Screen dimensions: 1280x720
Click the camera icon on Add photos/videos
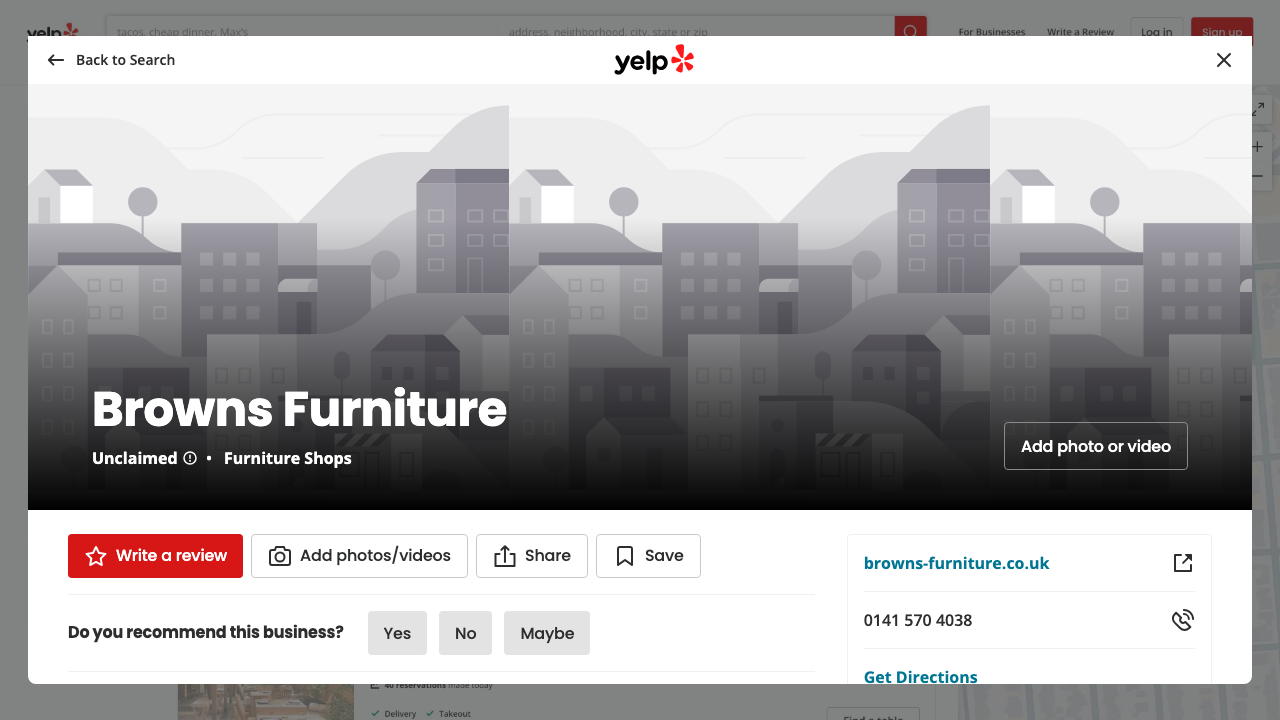(280, 556)
